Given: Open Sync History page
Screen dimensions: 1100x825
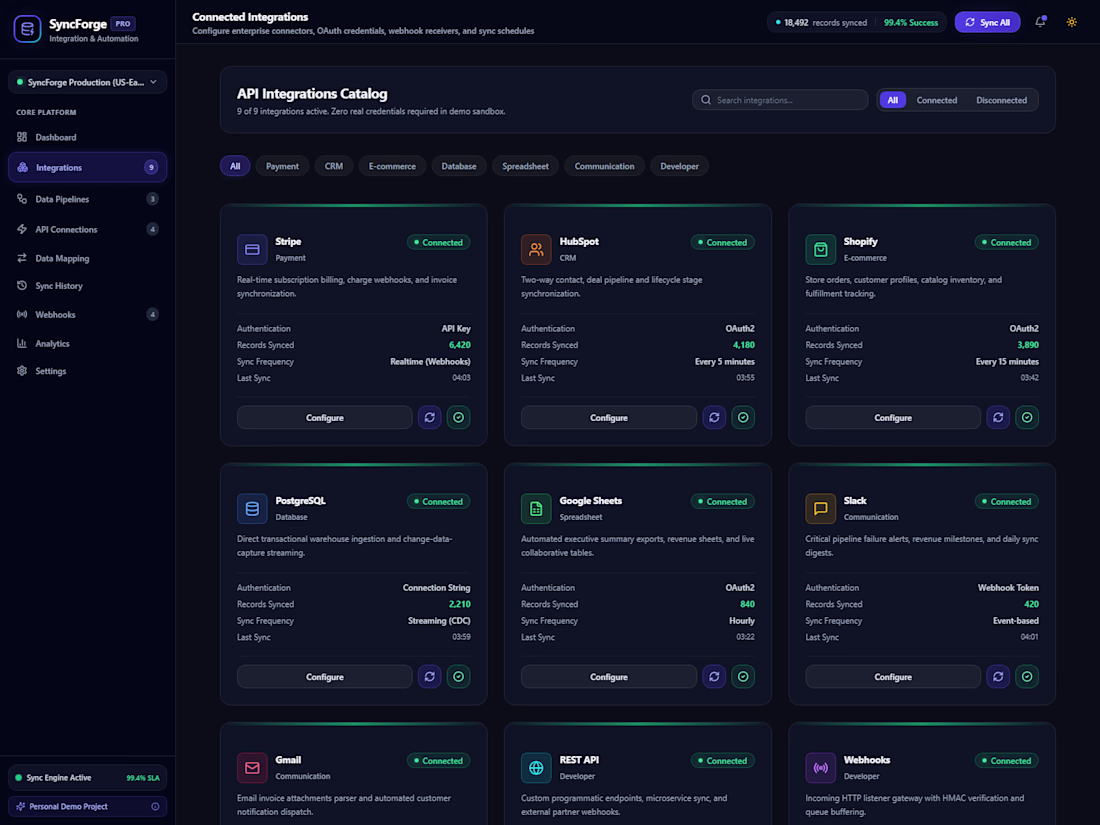Looking at the screenshot, I should click(x=88, y=286).
